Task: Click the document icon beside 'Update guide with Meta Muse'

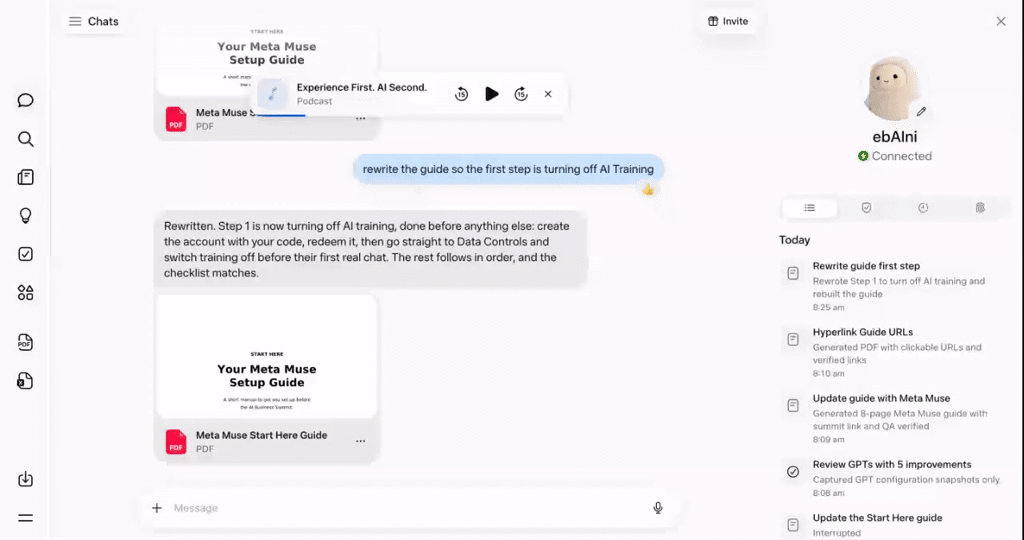Action: [x=793, y=405]
